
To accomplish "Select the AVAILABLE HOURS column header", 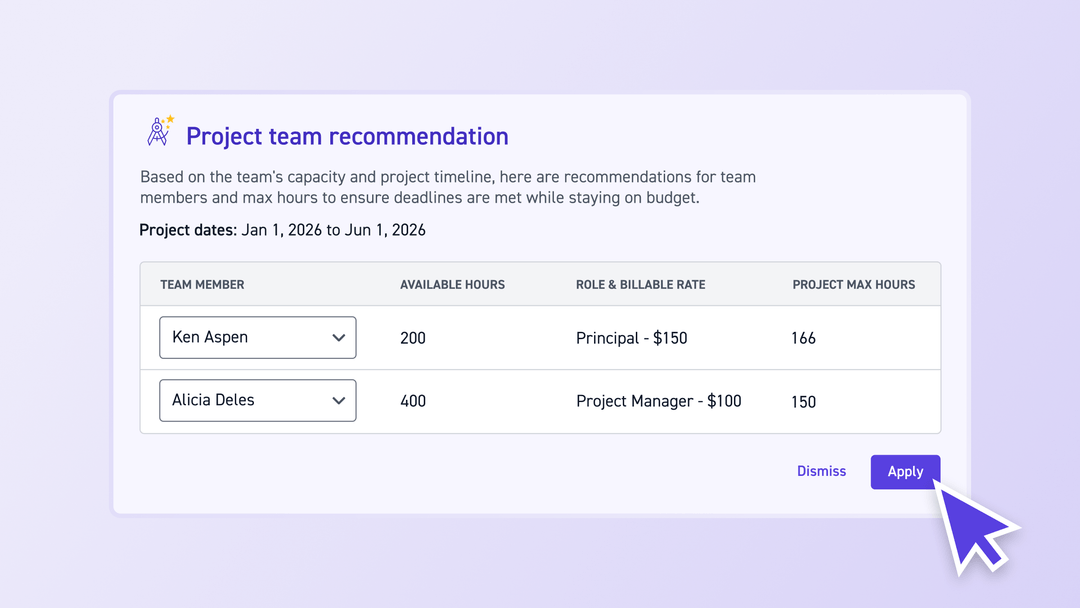I will [x=452, y=284].
